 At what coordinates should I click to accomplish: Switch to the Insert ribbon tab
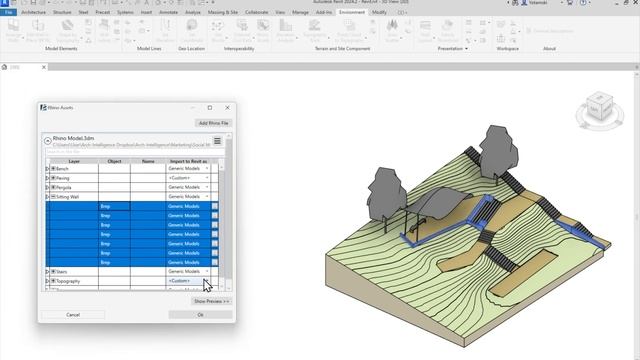pos(146,13)
